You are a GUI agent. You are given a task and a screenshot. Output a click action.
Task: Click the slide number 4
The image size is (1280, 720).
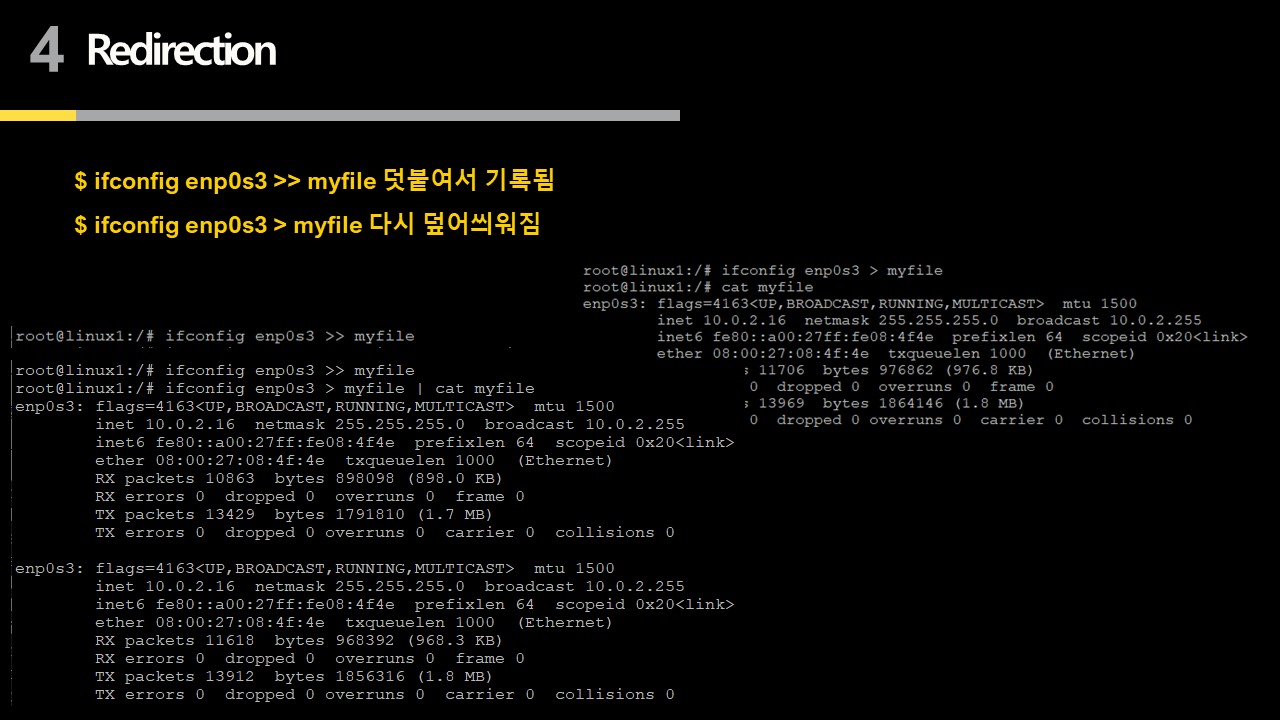coord(46,51)
